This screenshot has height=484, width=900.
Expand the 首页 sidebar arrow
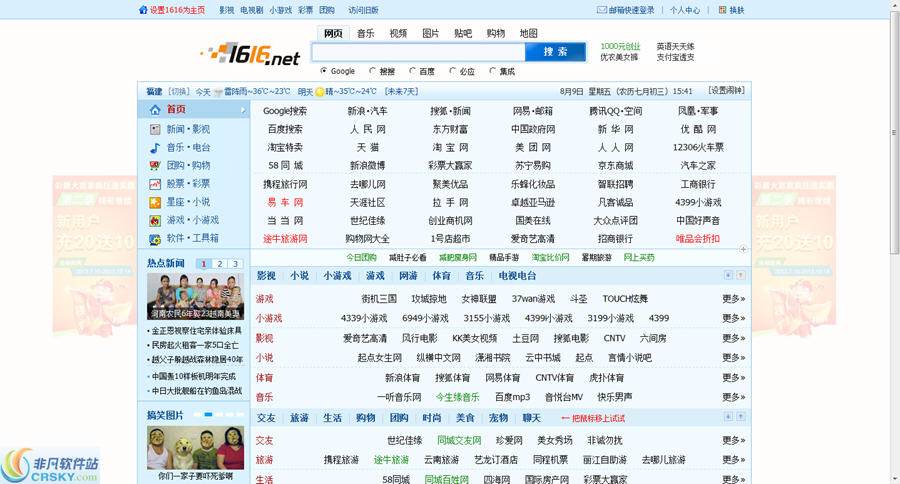pos(243,110)
